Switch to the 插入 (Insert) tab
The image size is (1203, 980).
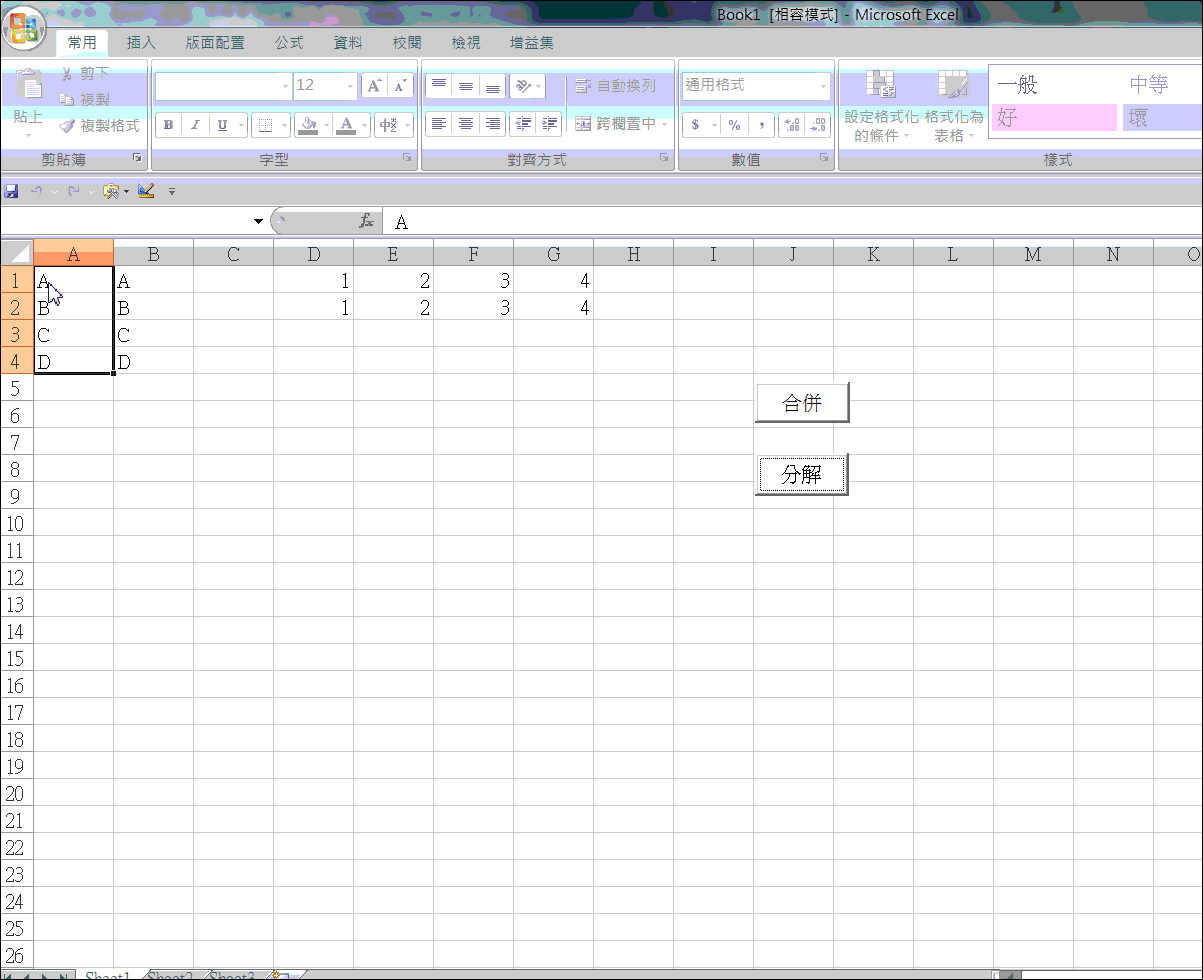pyautogui.click(x=141, y=43)
